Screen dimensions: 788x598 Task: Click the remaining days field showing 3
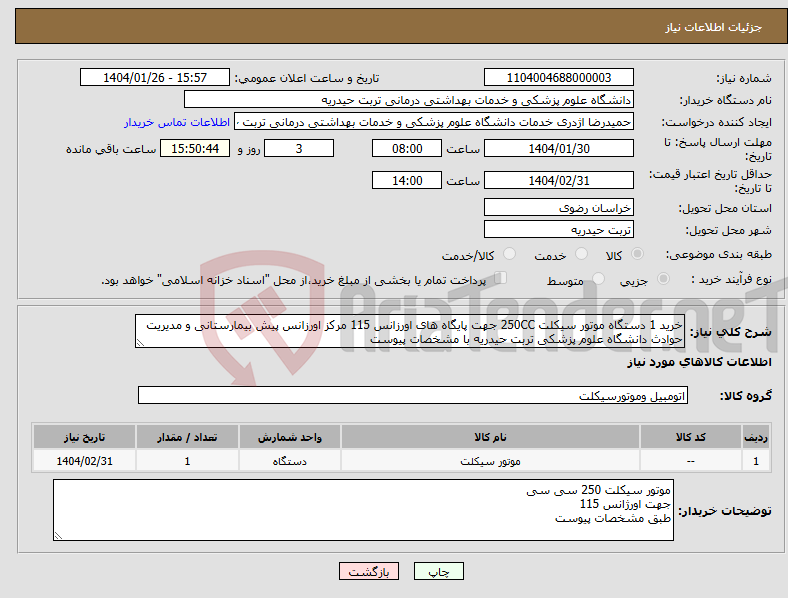coord(299,148)
